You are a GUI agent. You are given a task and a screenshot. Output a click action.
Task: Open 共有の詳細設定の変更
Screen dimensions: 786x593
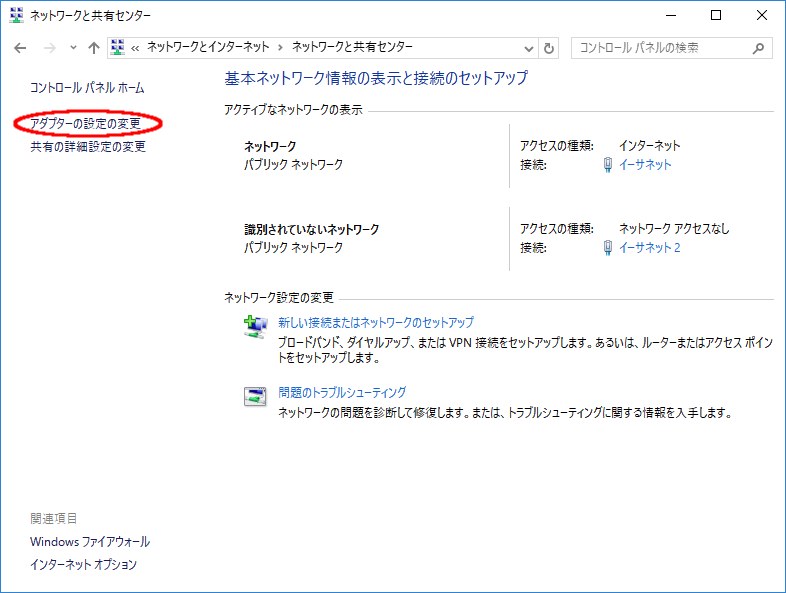[88, 147]
